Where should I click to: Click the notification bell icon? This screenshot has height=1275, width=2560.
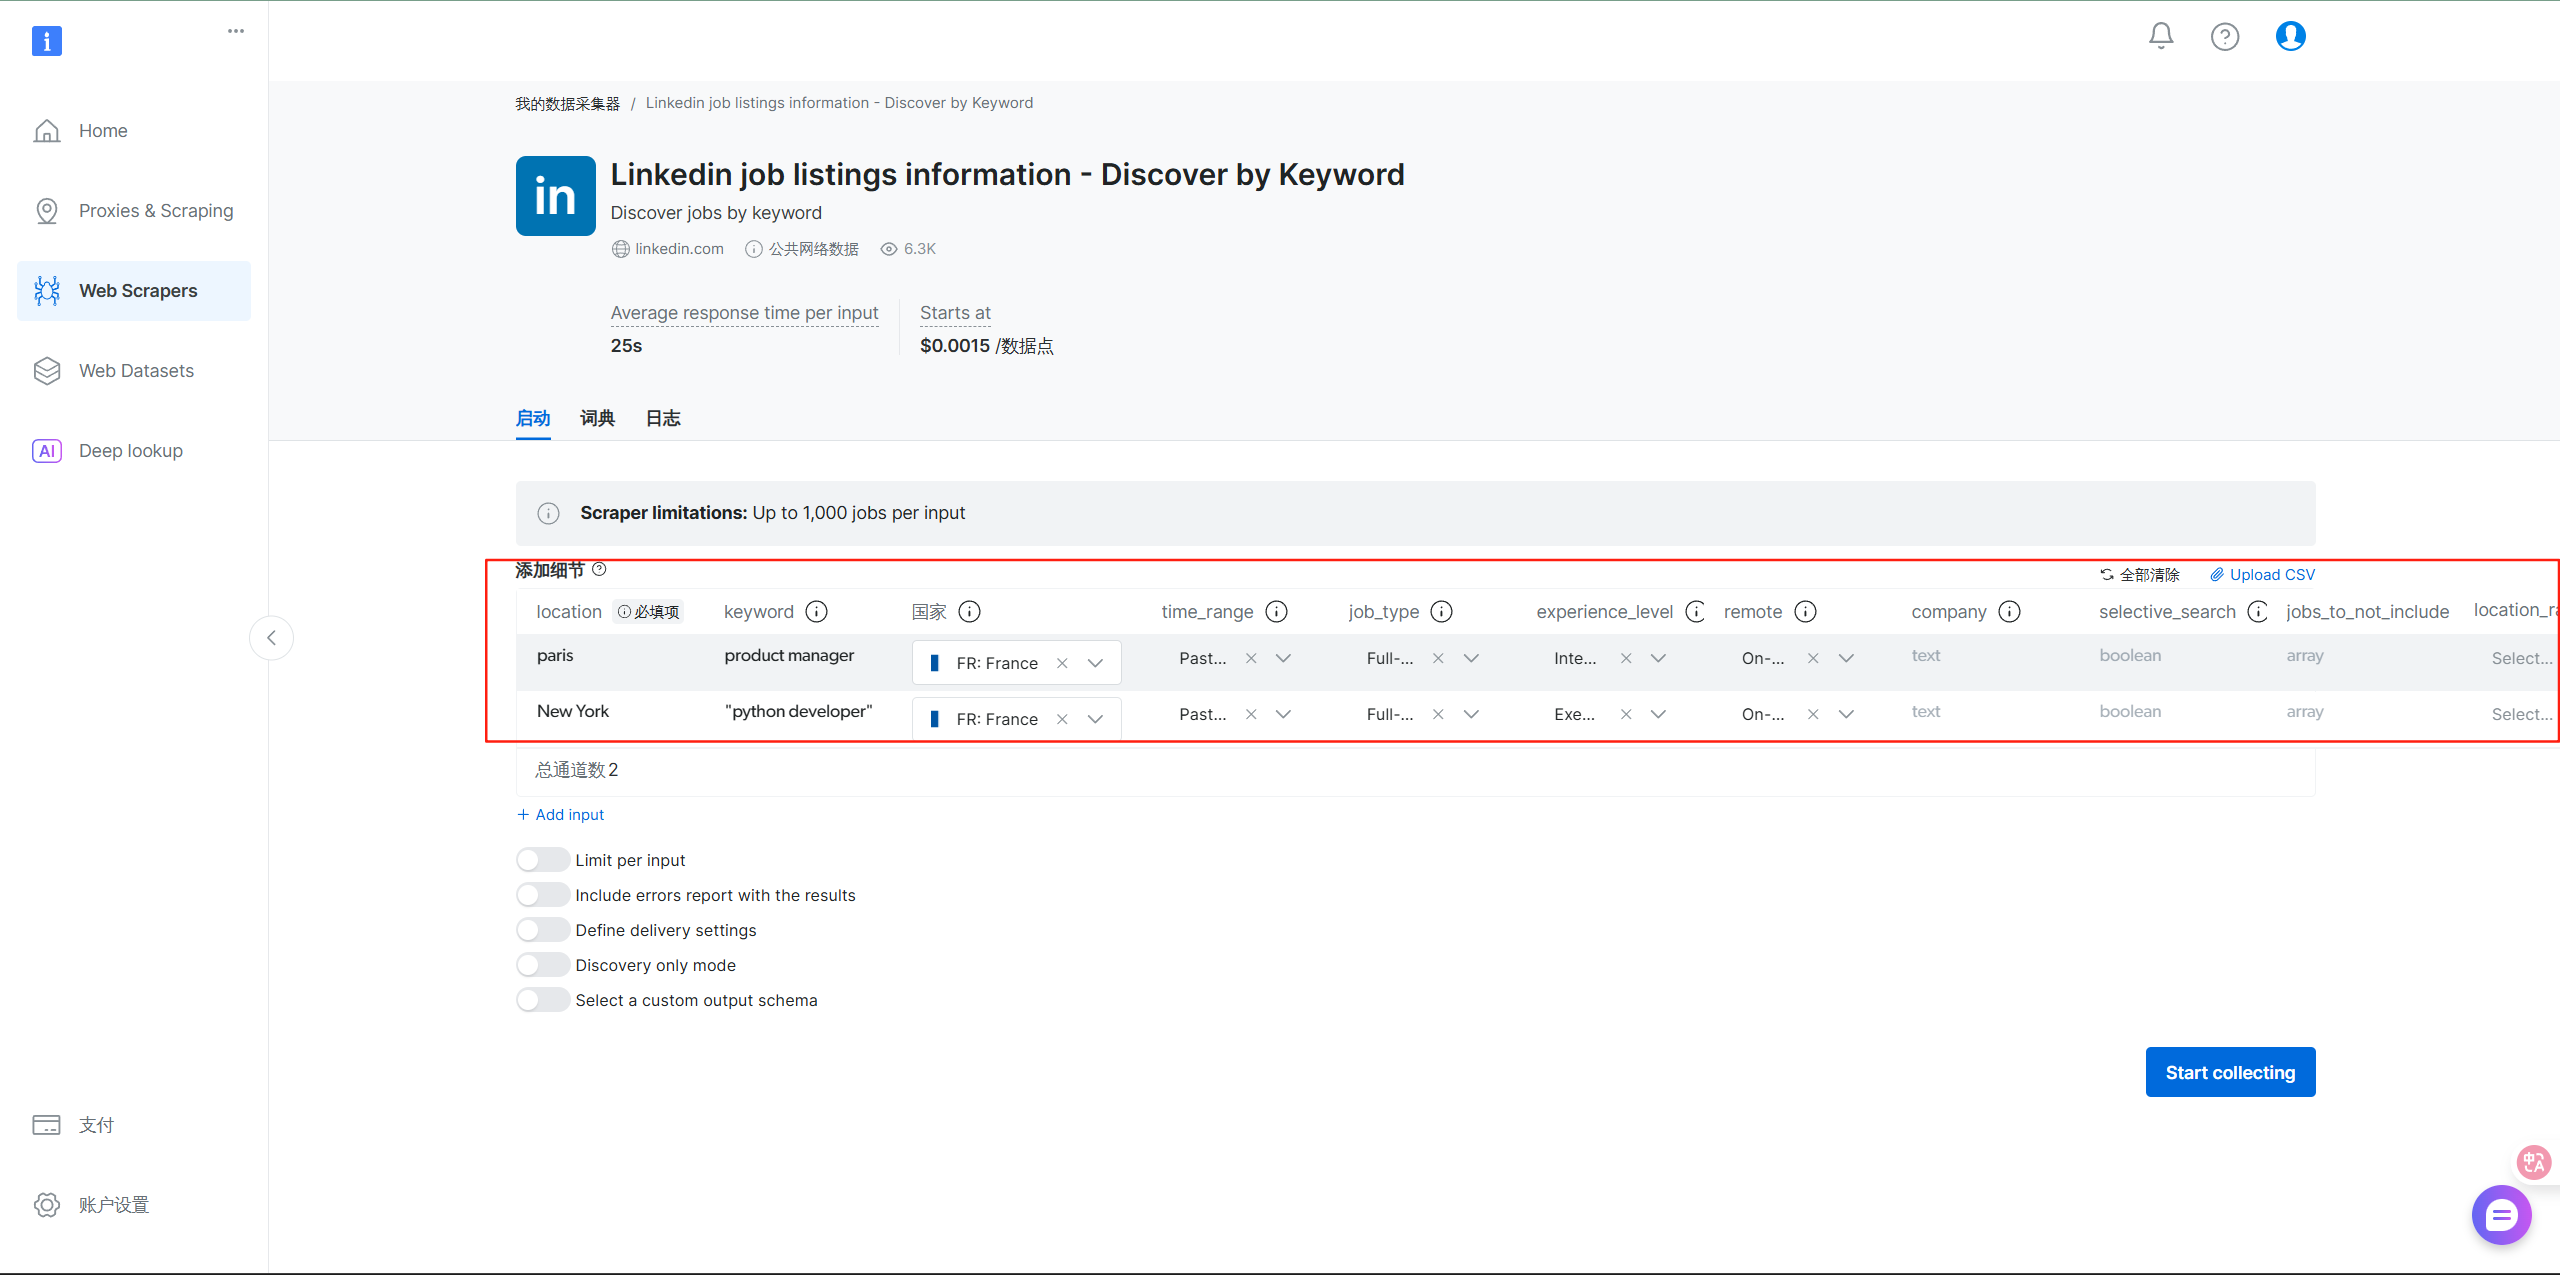coord(2160,37)
